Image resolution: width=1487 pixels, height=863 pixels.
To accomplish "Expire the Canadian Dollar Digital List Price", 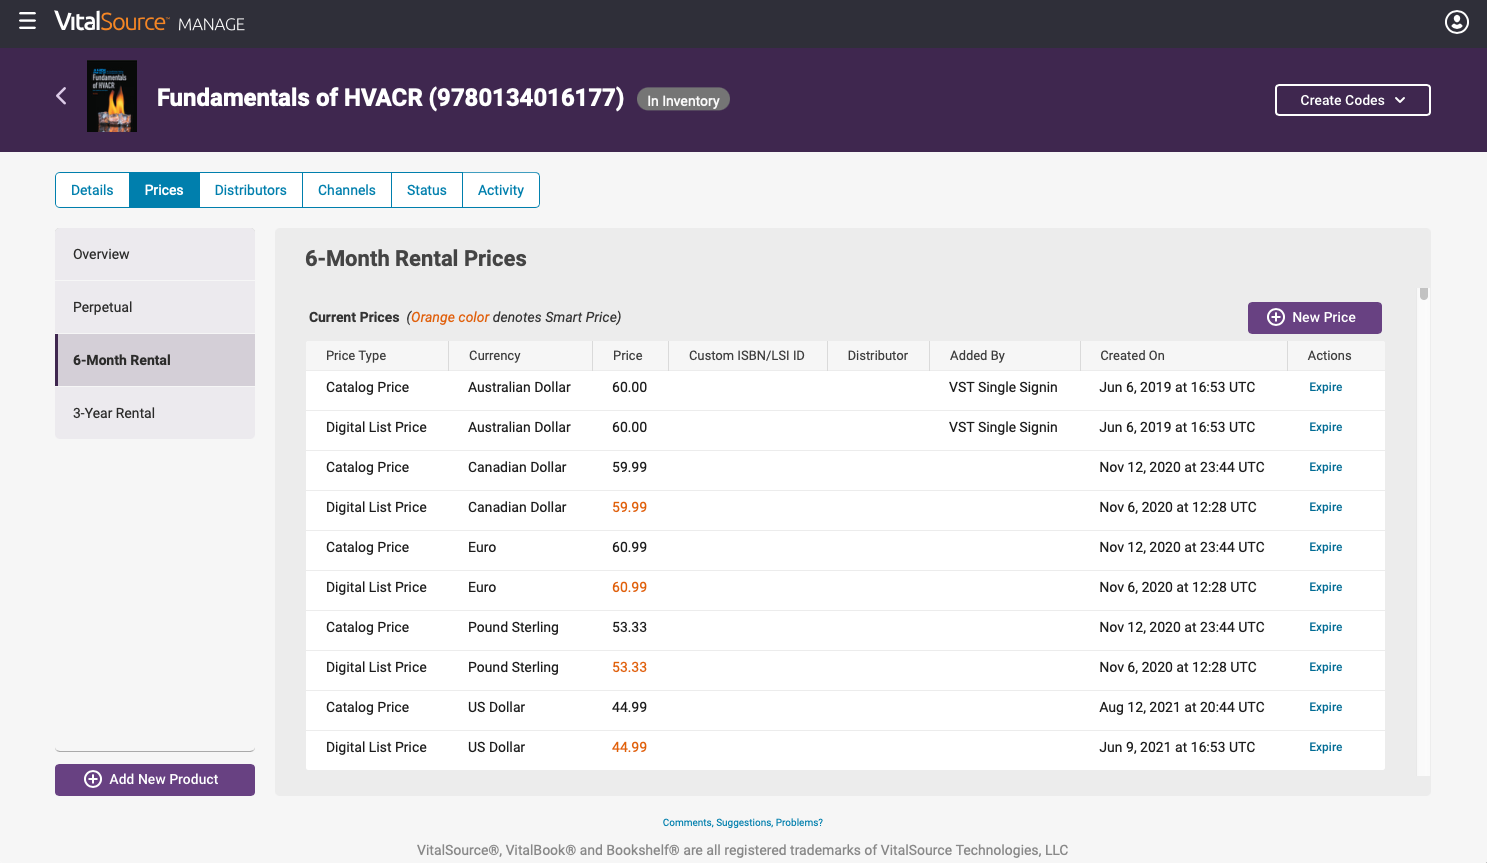I will (x=1325, y=507).
